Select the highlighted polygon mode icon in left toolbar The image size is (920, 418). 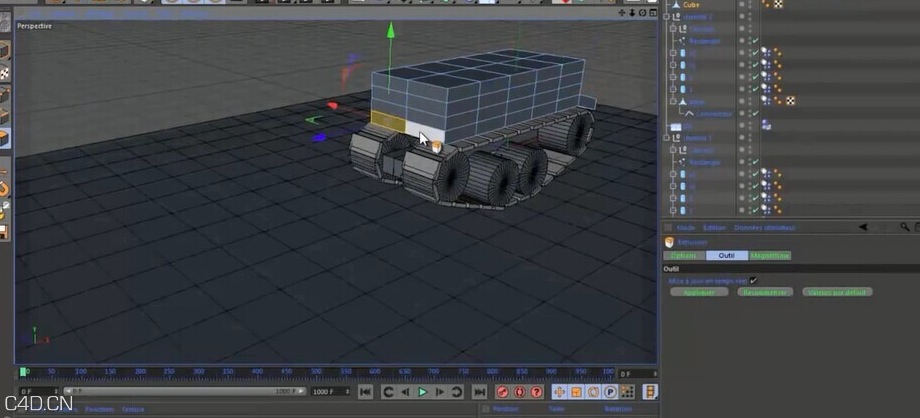[4, 139]
